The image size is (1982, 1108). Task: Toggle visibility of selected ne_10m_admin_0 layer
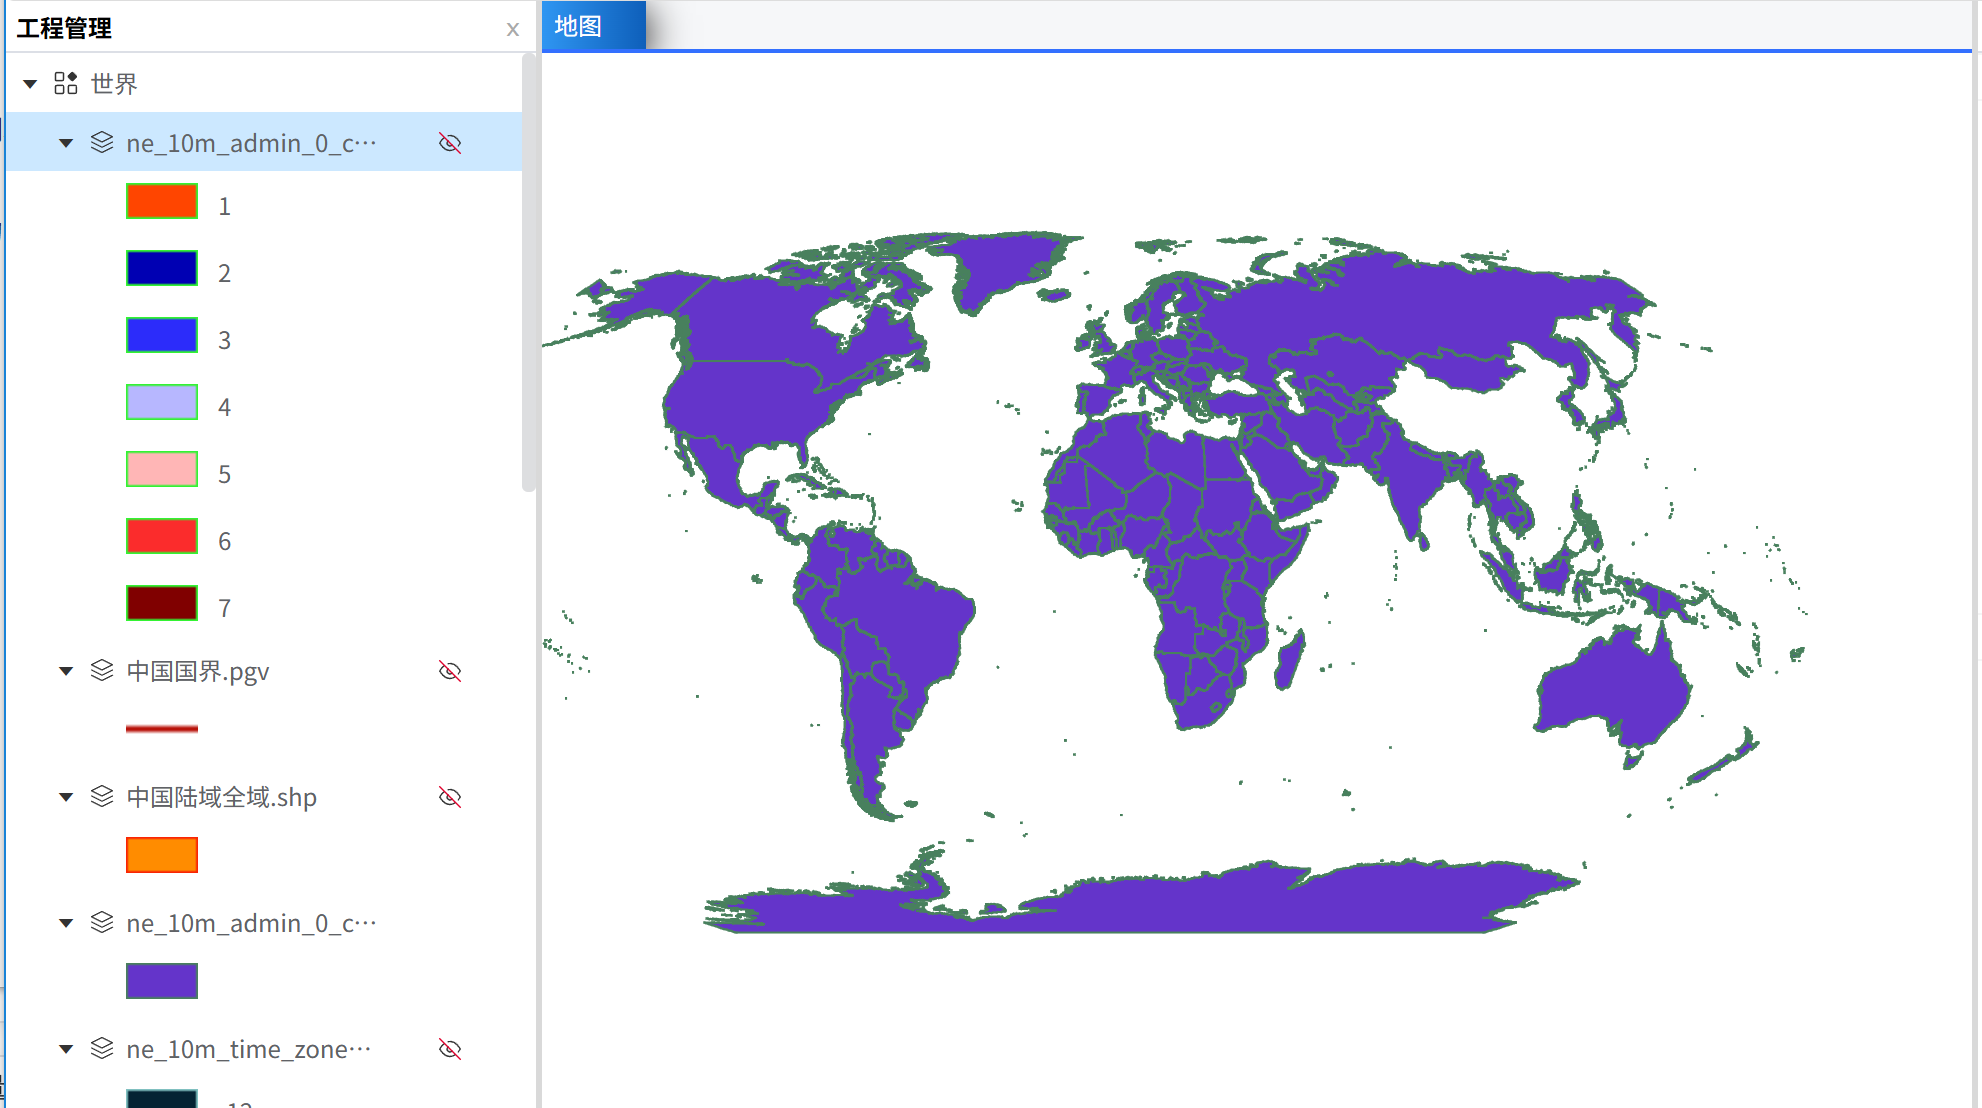450,143
